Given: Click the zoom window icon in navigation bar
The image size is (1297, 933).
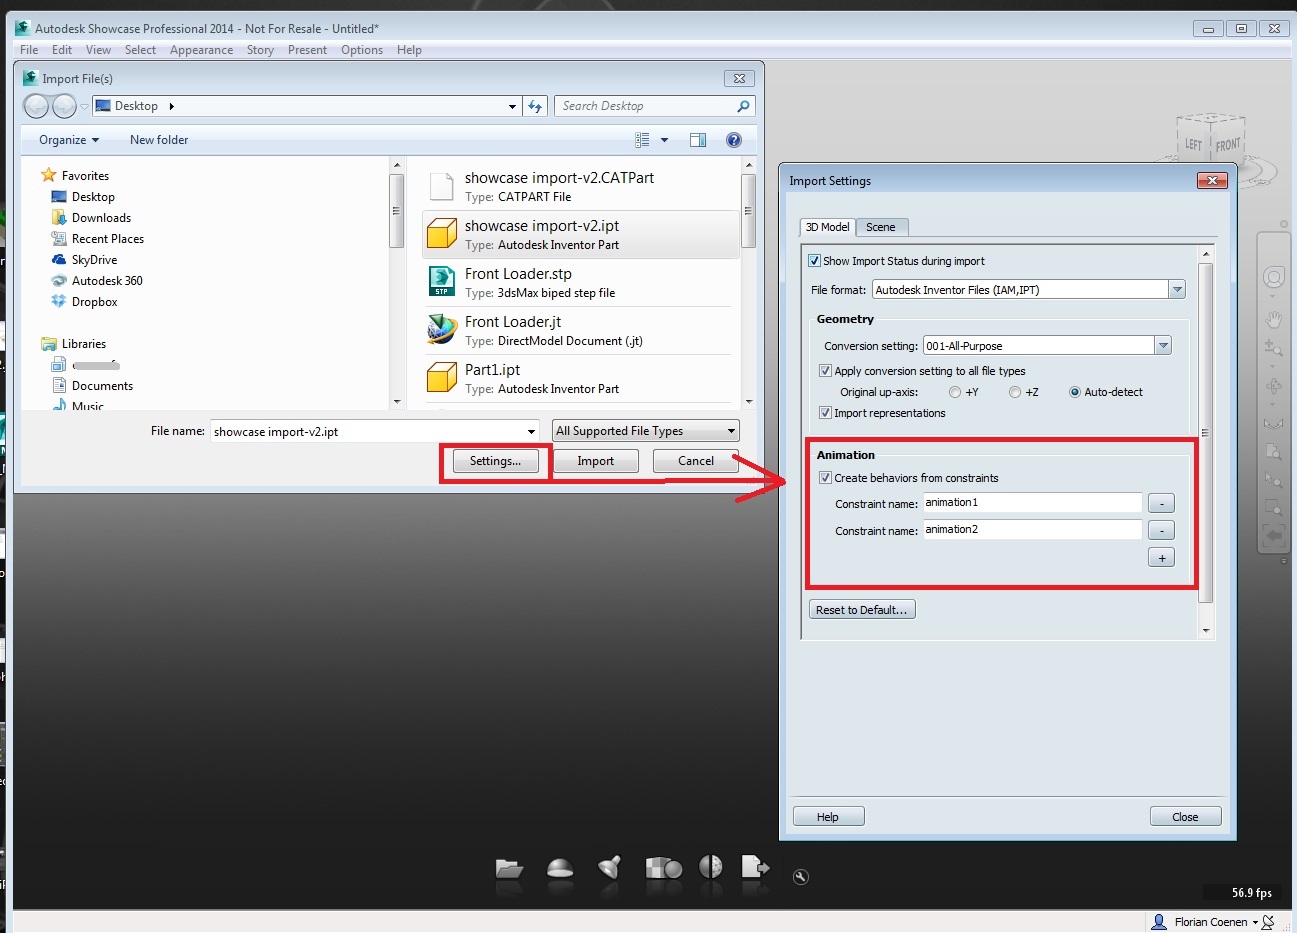Looking at the screenshot, I should [1273, 508].
